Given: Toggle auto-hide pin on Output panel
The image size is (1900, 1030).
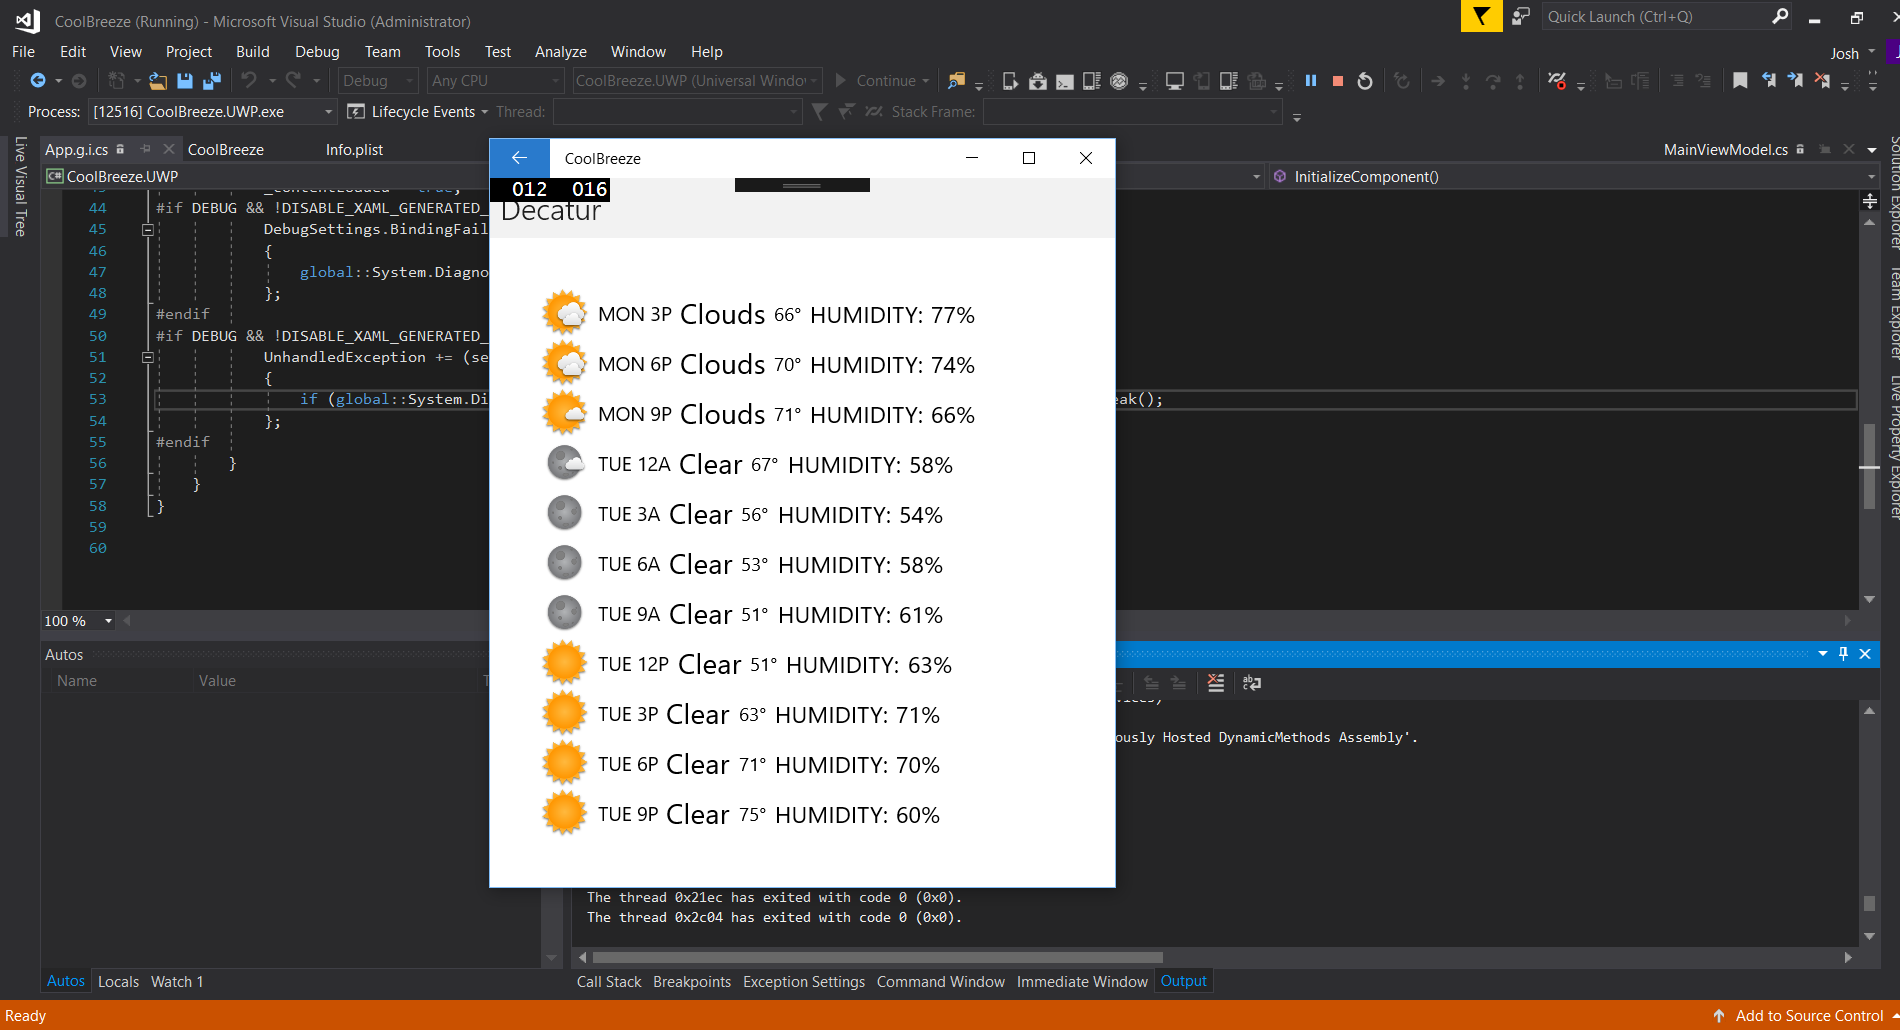Looking at the screenshot, I should click(x=1843, y=654).
